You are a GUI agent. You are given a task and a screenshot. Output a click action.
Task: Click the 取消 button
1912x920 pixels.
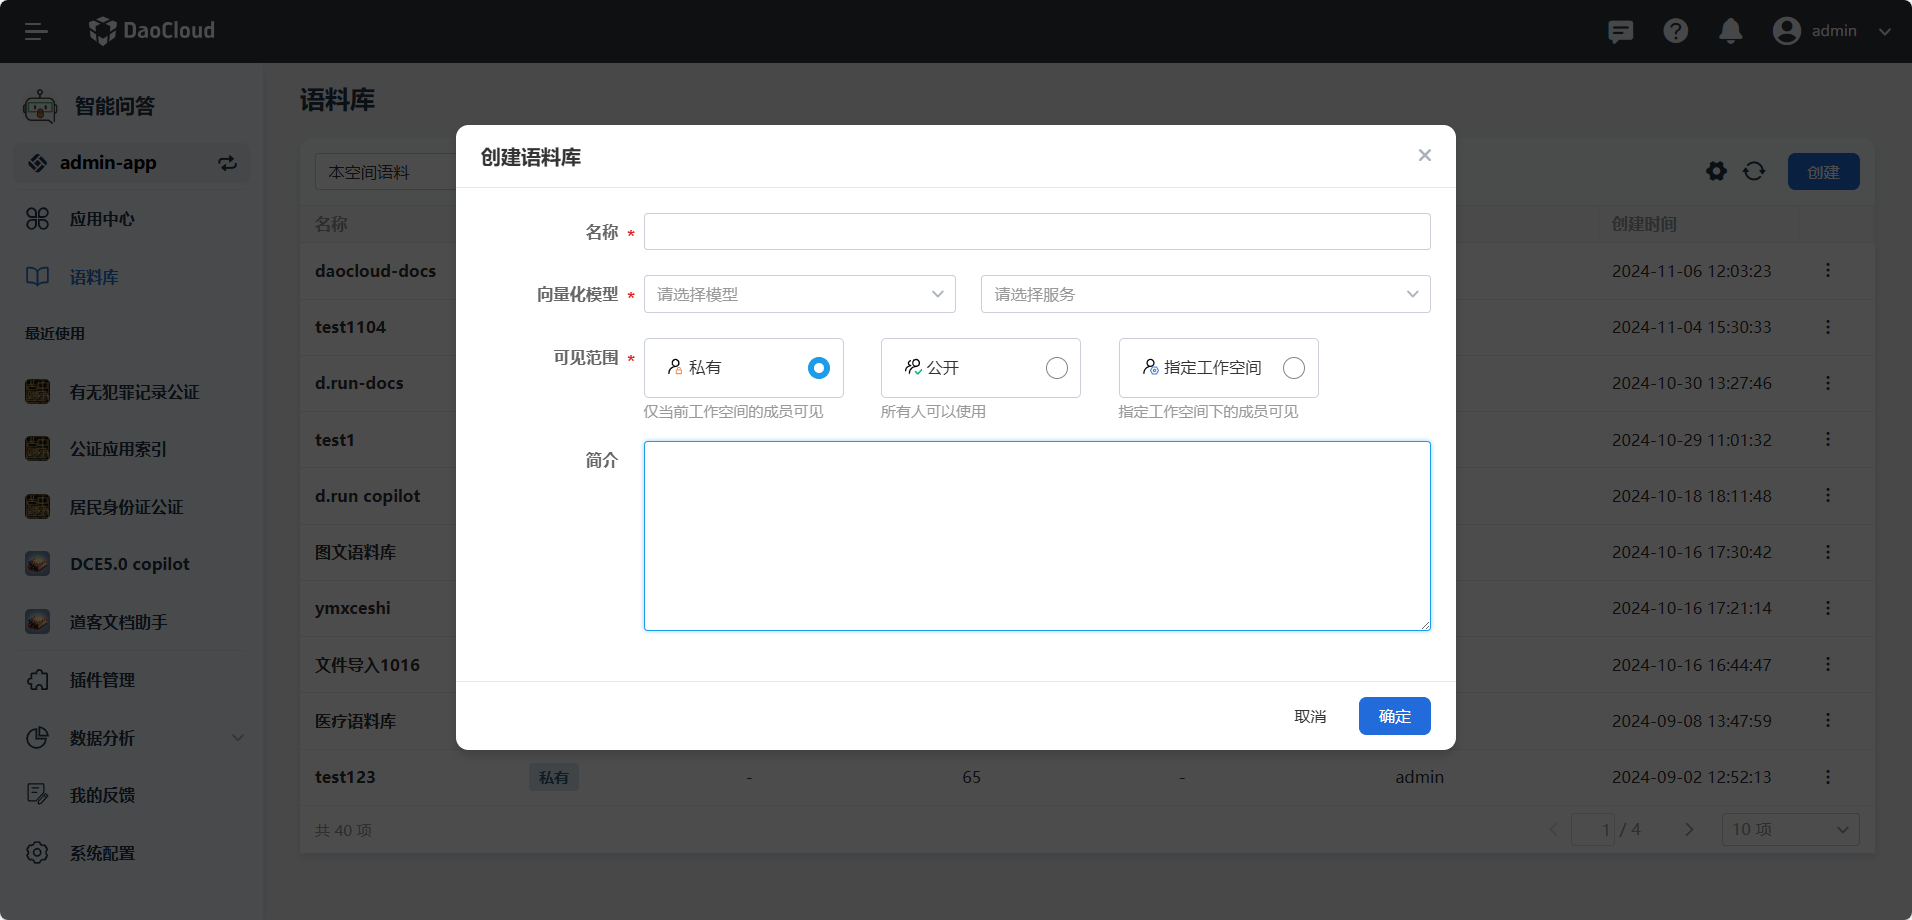click(x=1310, y=716)
